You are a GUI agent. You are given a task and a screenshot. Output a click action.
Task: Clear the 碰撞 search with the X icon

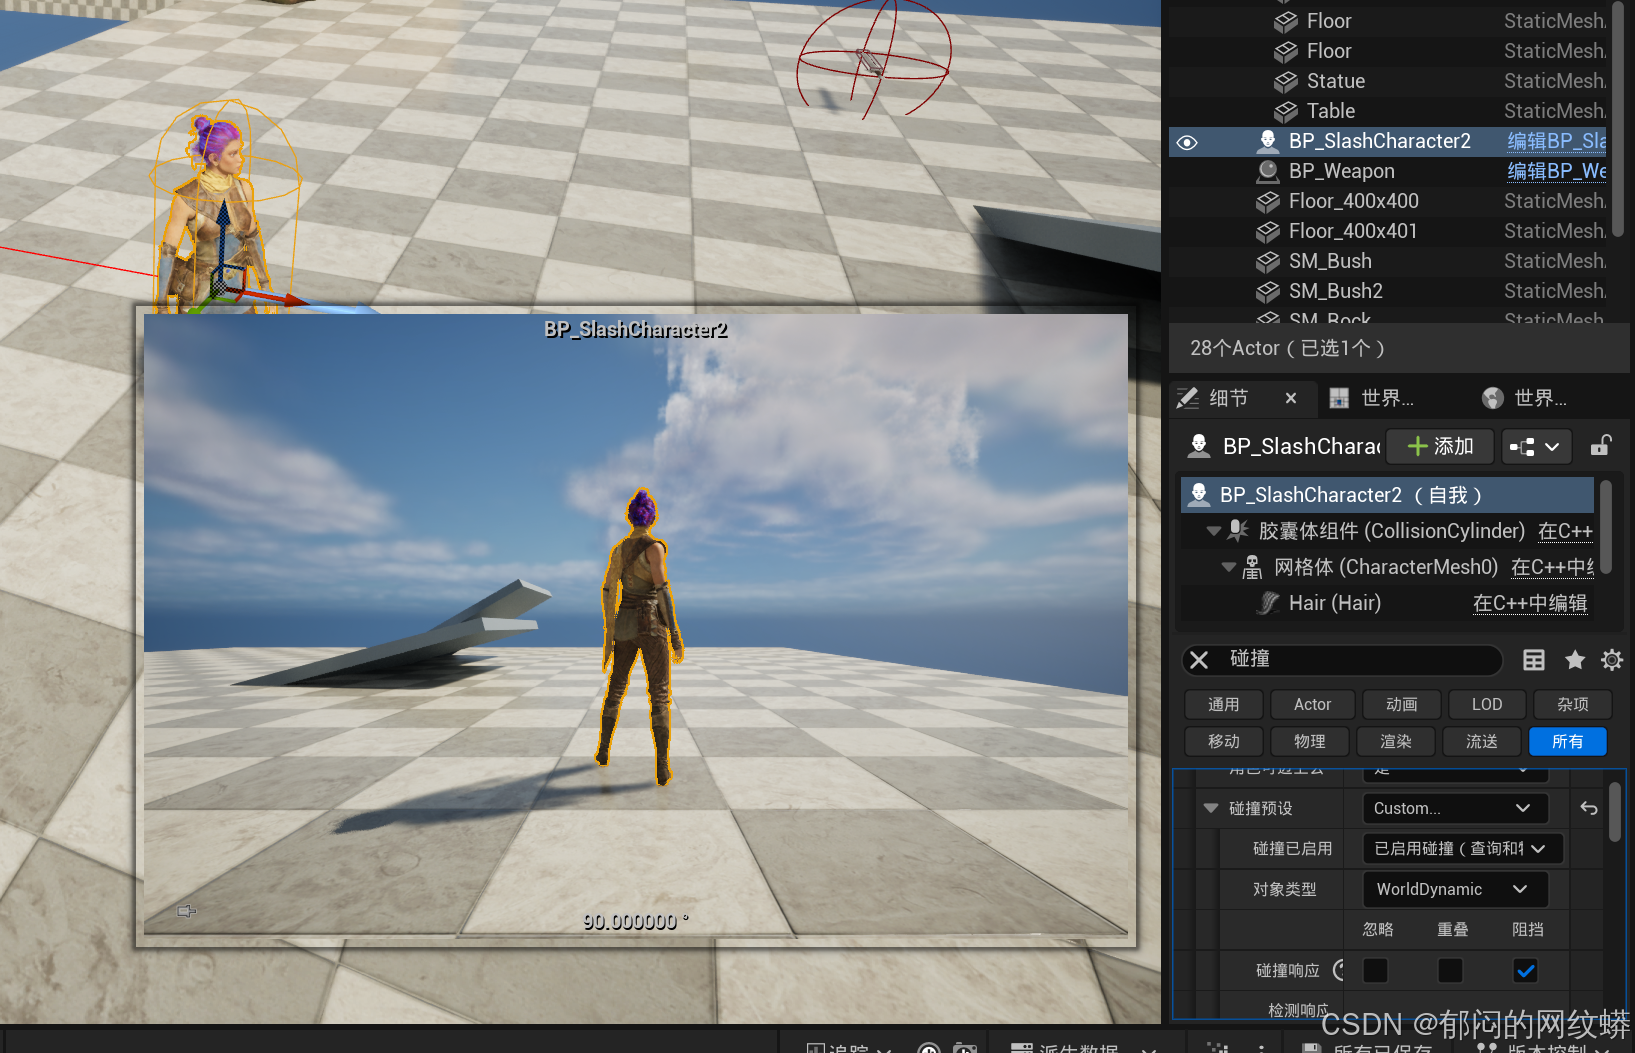click(x=1199, y=660)
